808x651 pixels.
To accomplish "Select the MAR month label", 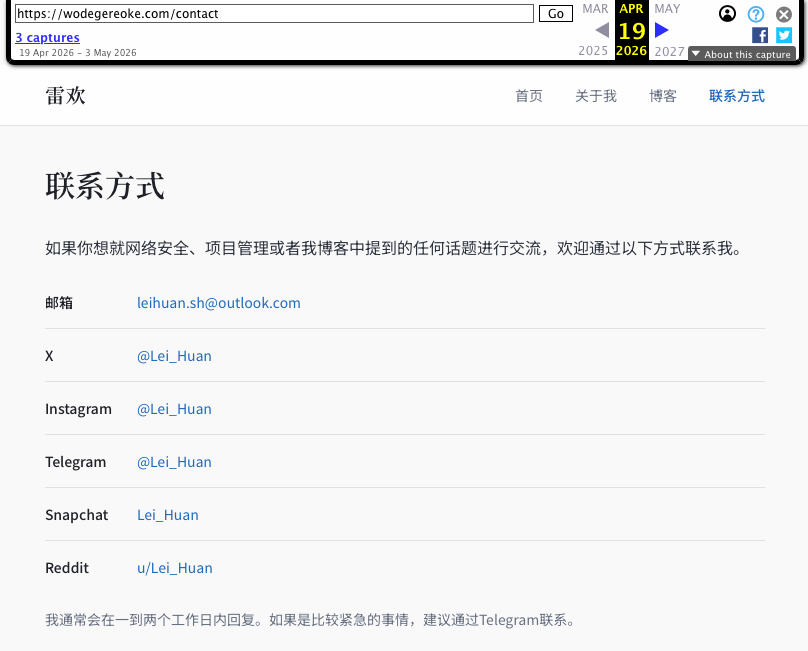I will pyautogui.click(x=595, y=9).
